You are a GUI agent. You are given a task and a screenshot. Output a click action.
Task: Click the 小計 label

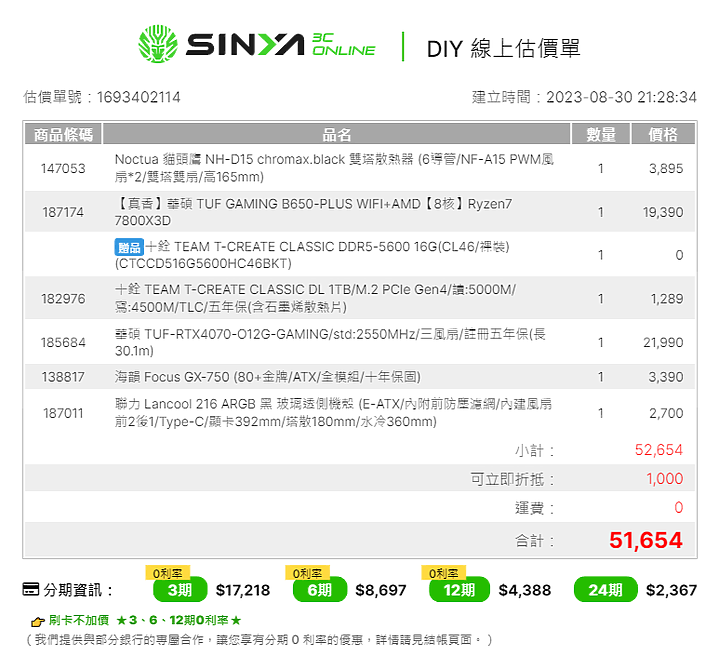(534, 450)
